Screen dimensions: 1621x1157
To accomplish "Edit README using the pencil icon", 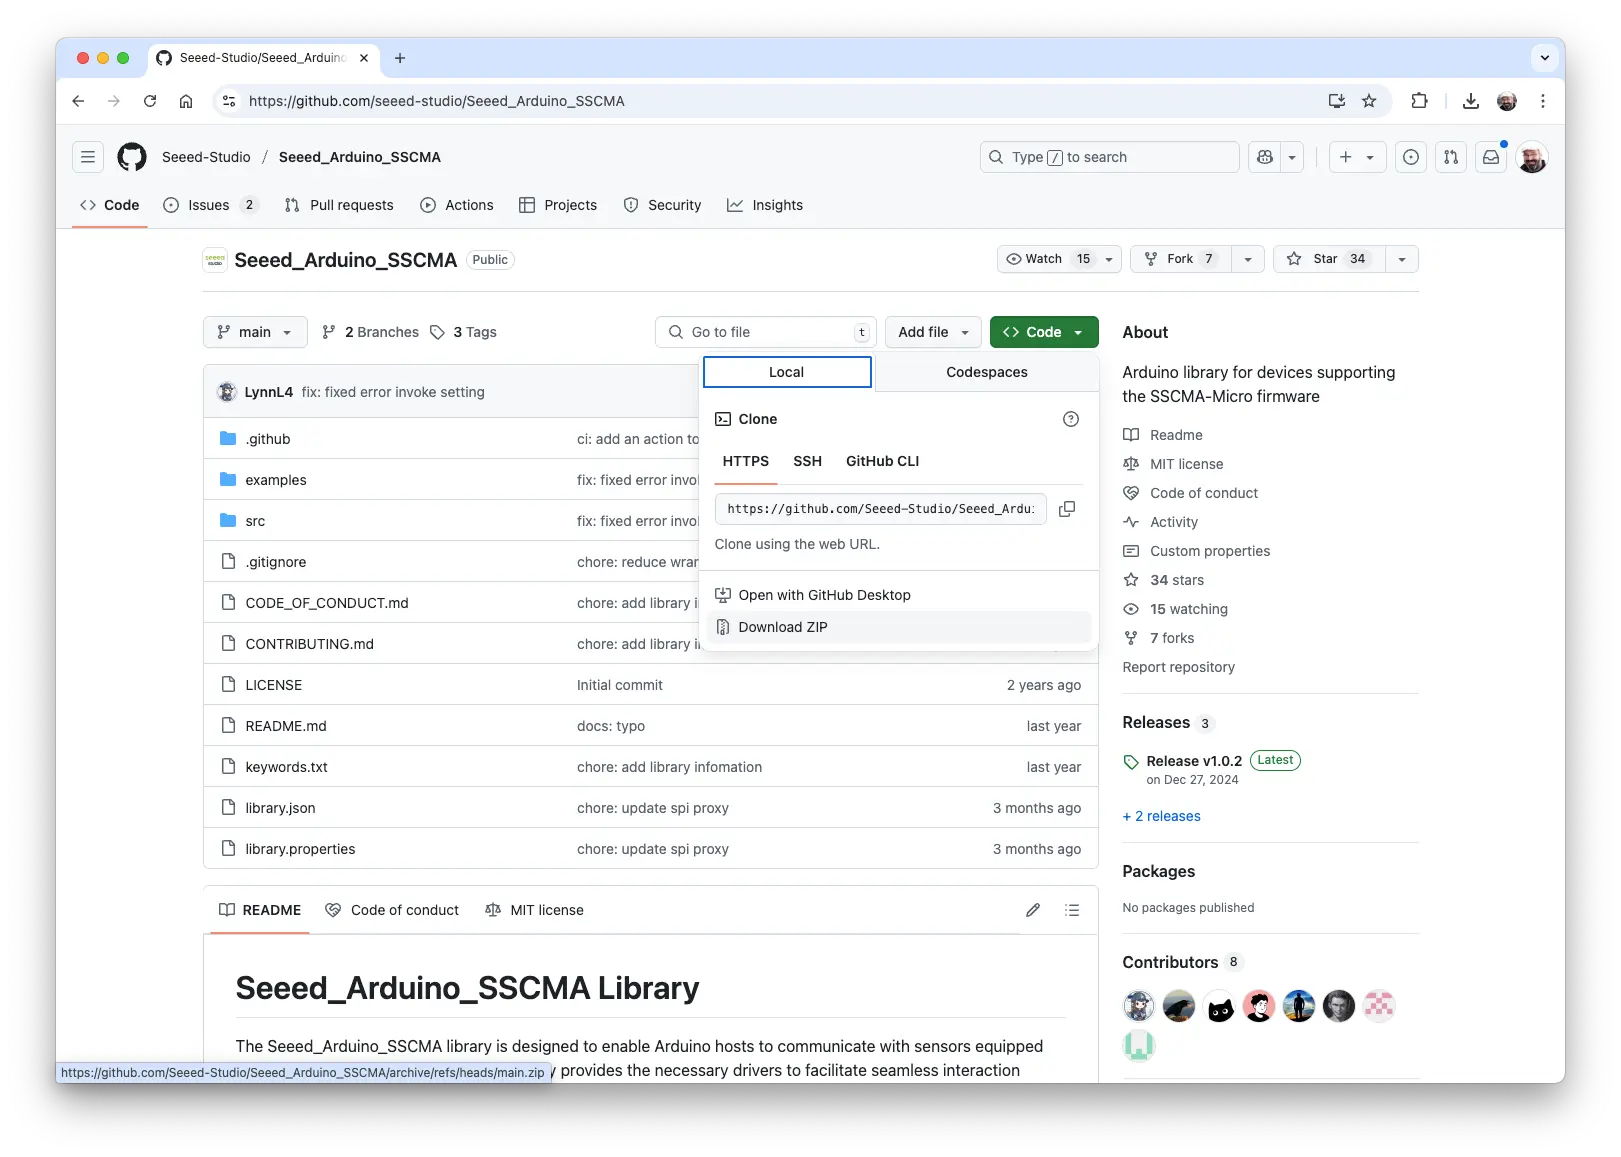I will click(x=1033, y=910).
